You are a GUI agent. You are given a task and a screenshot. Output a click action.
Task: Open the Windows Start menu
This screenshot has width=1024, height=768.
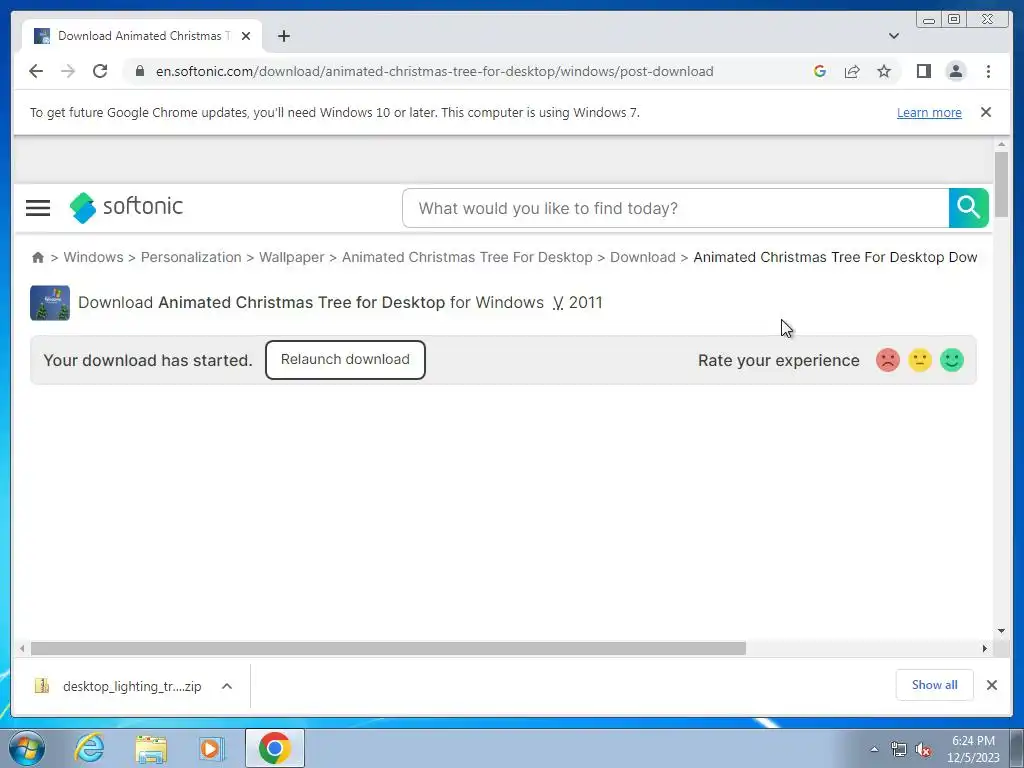26,748
